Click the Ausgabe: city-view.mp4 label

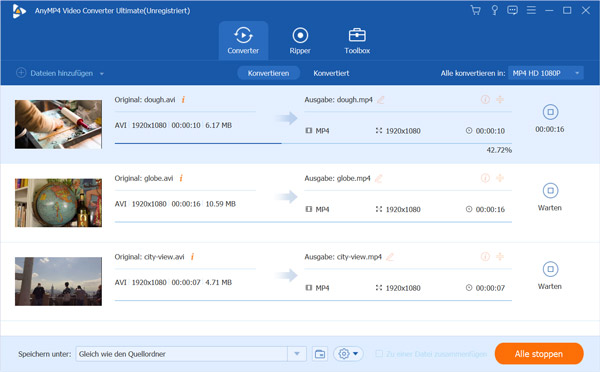click(x=343, y=257)
